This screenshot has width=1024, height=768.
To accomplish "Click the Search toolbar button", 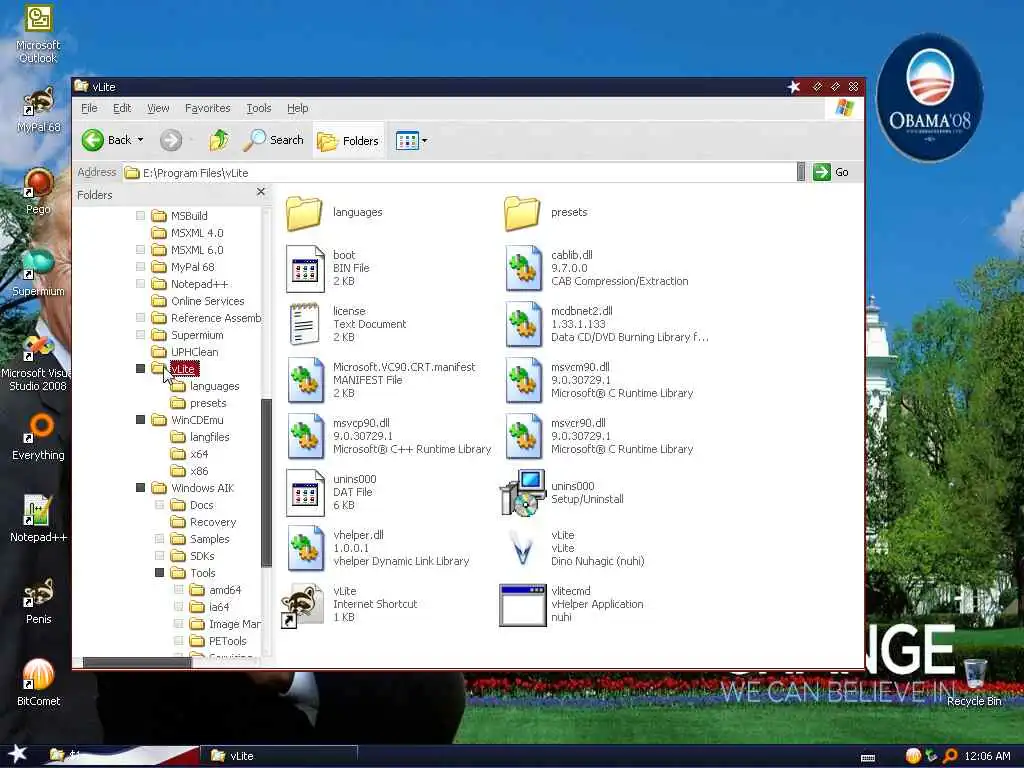I will [274, 140].
